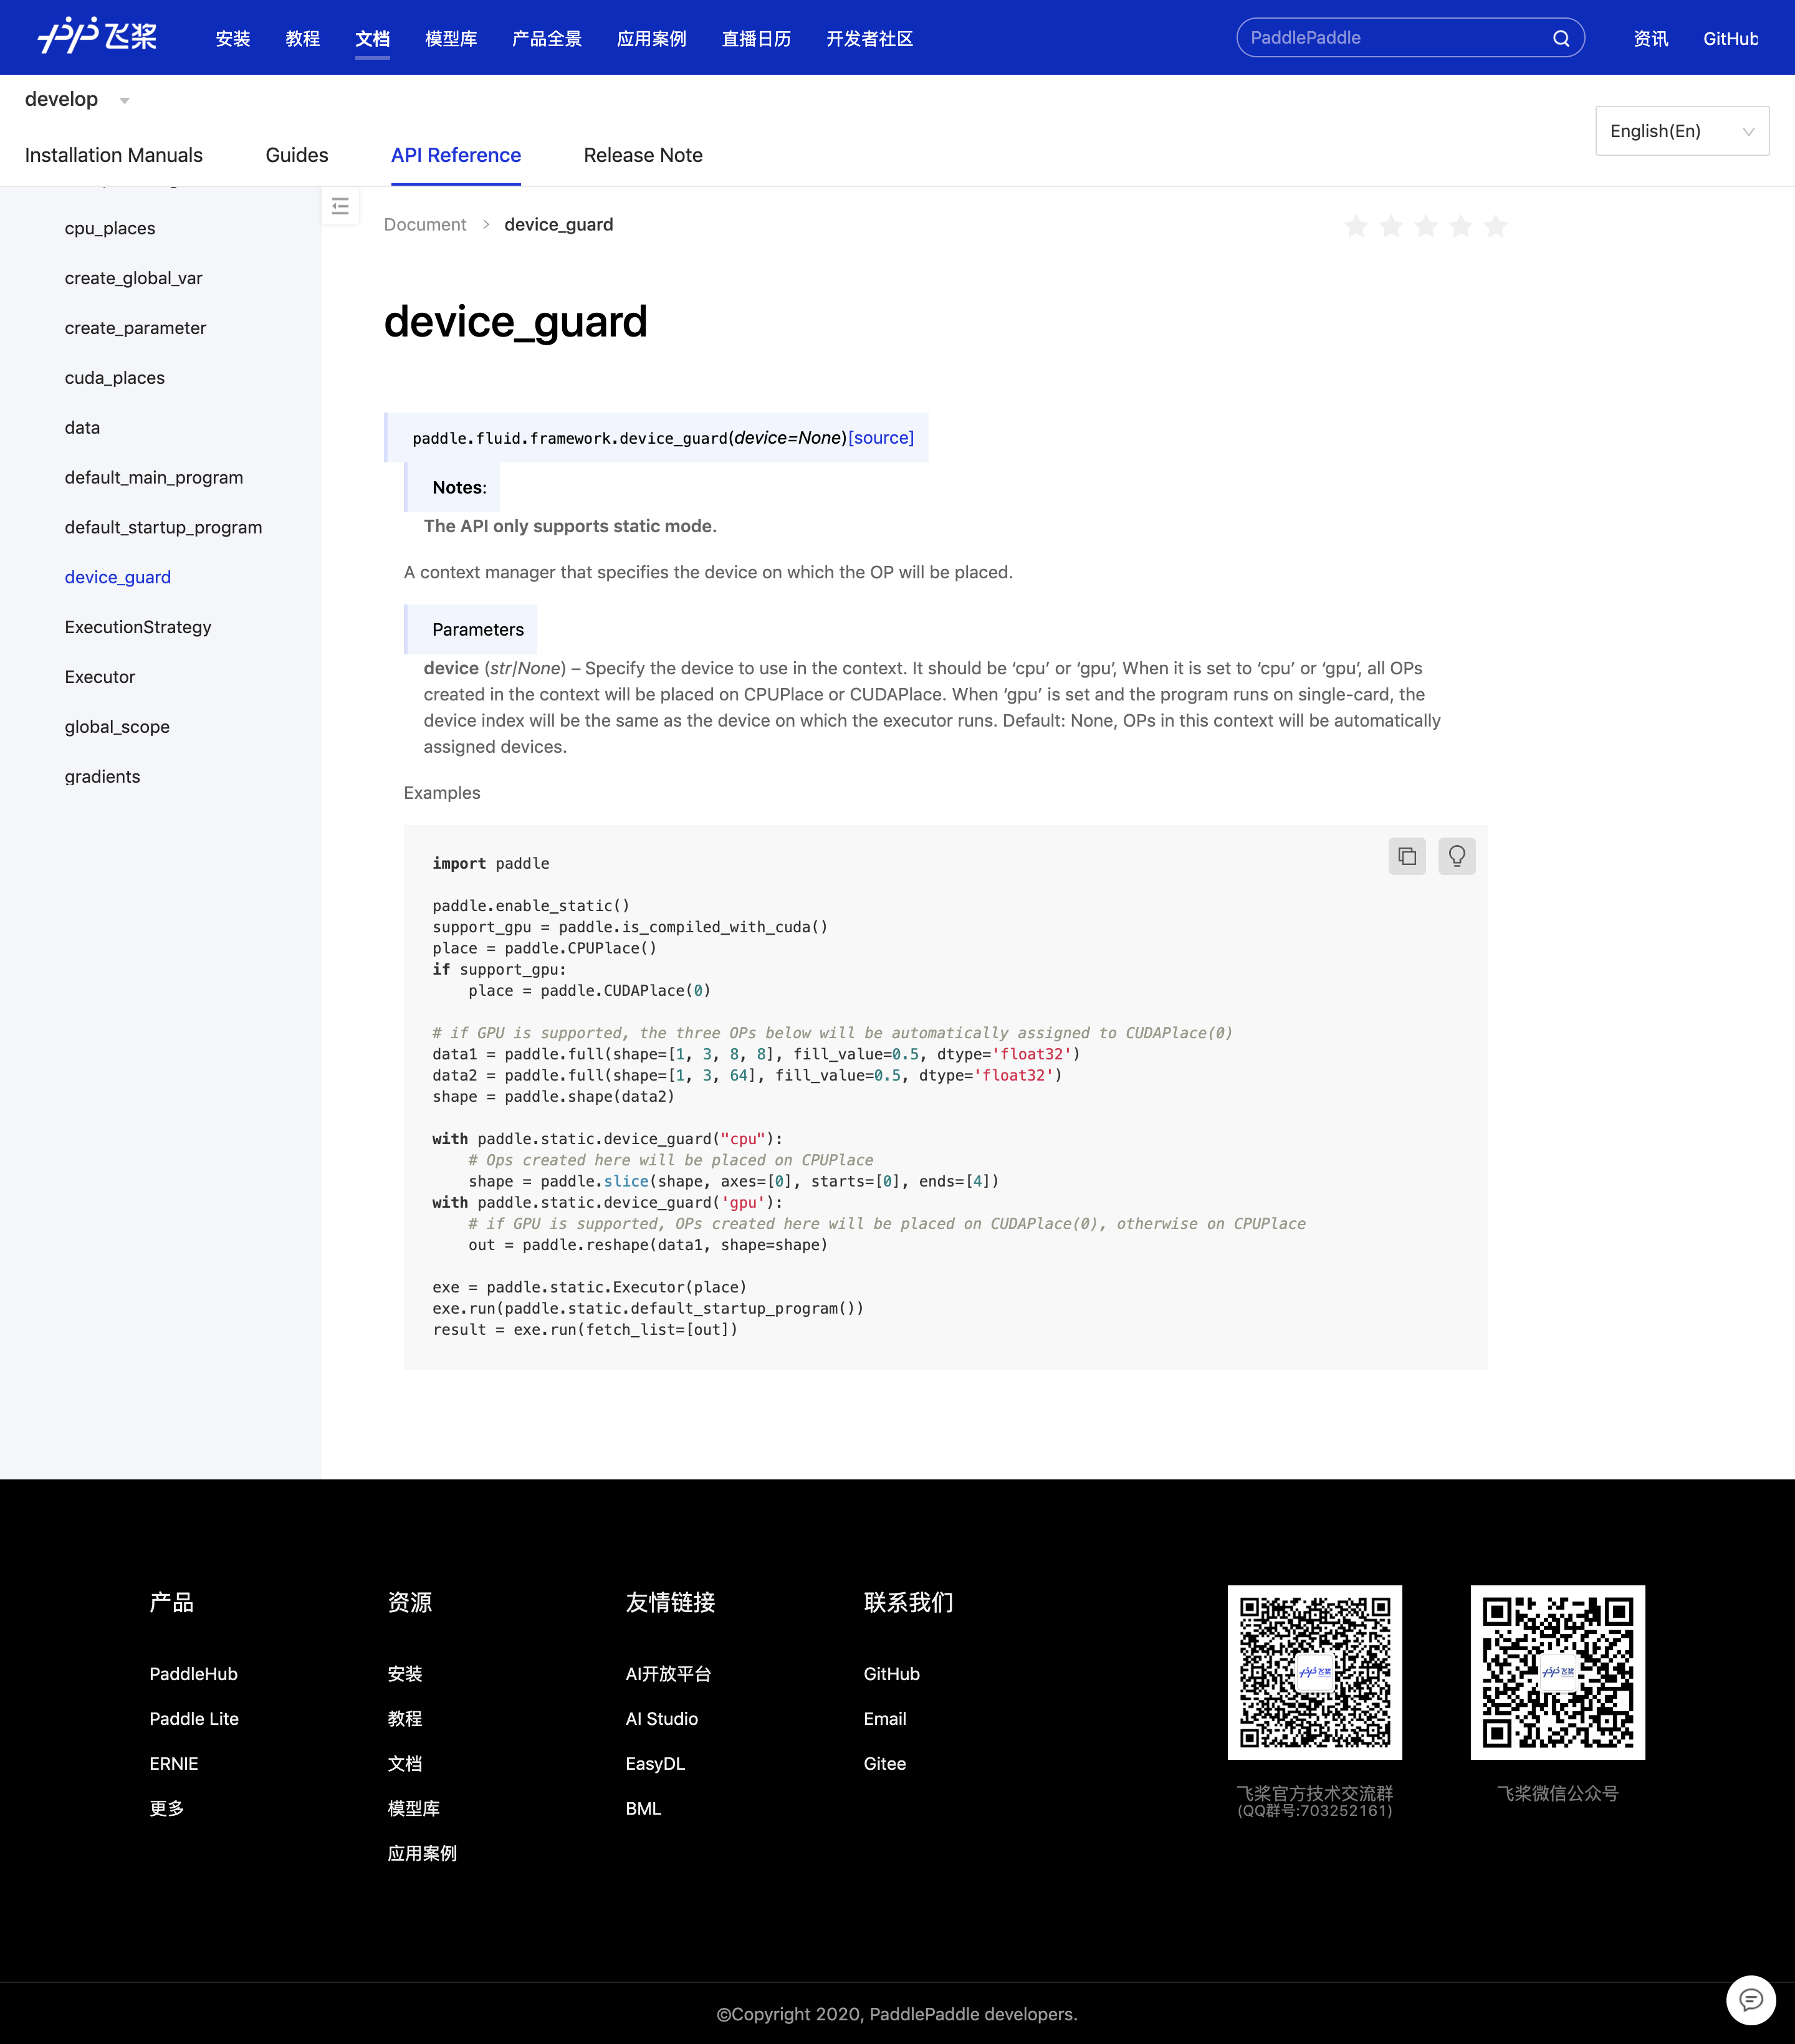This screenshot has width=1795, height=2044.
Task: Click the [source] link
Action: click(880, 438)
